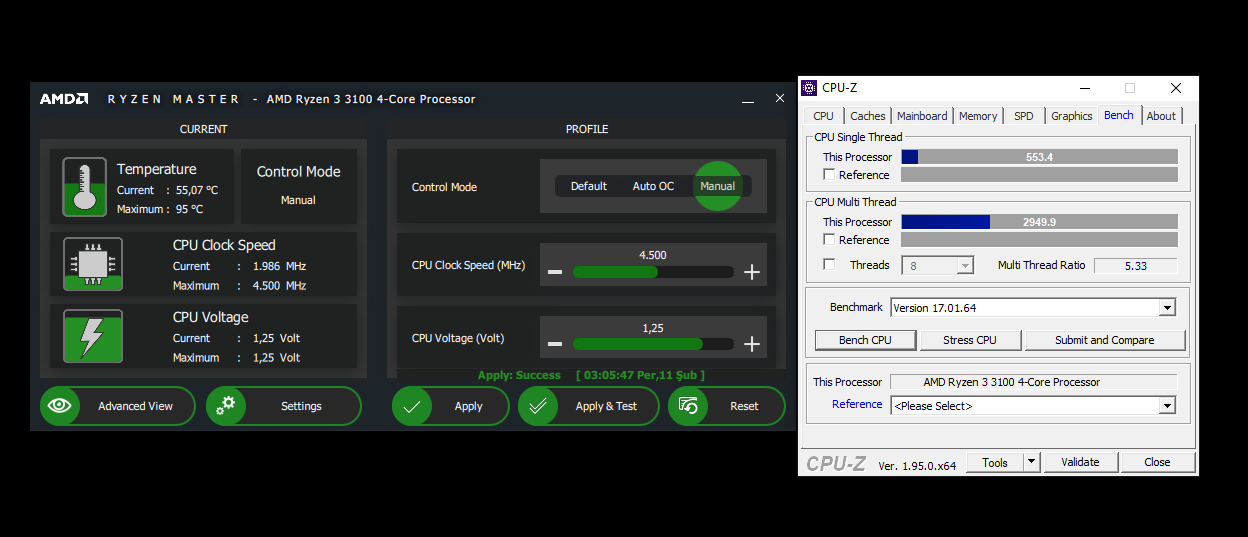Switch to the Caches tab
This screenshot has width=1248, height=537.
(868, 116)
